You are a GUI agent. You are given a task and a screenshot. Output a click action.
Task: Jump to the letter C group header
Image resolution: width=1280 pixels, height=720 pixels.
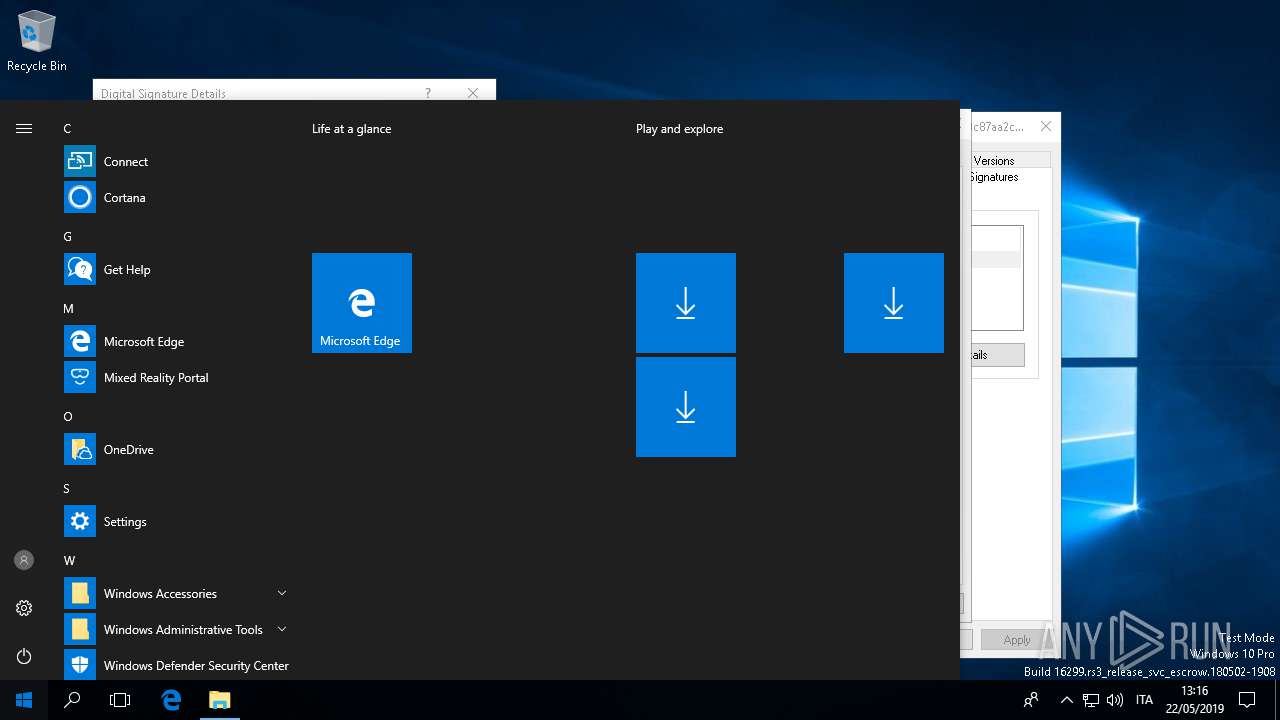(x=67, y=129)
